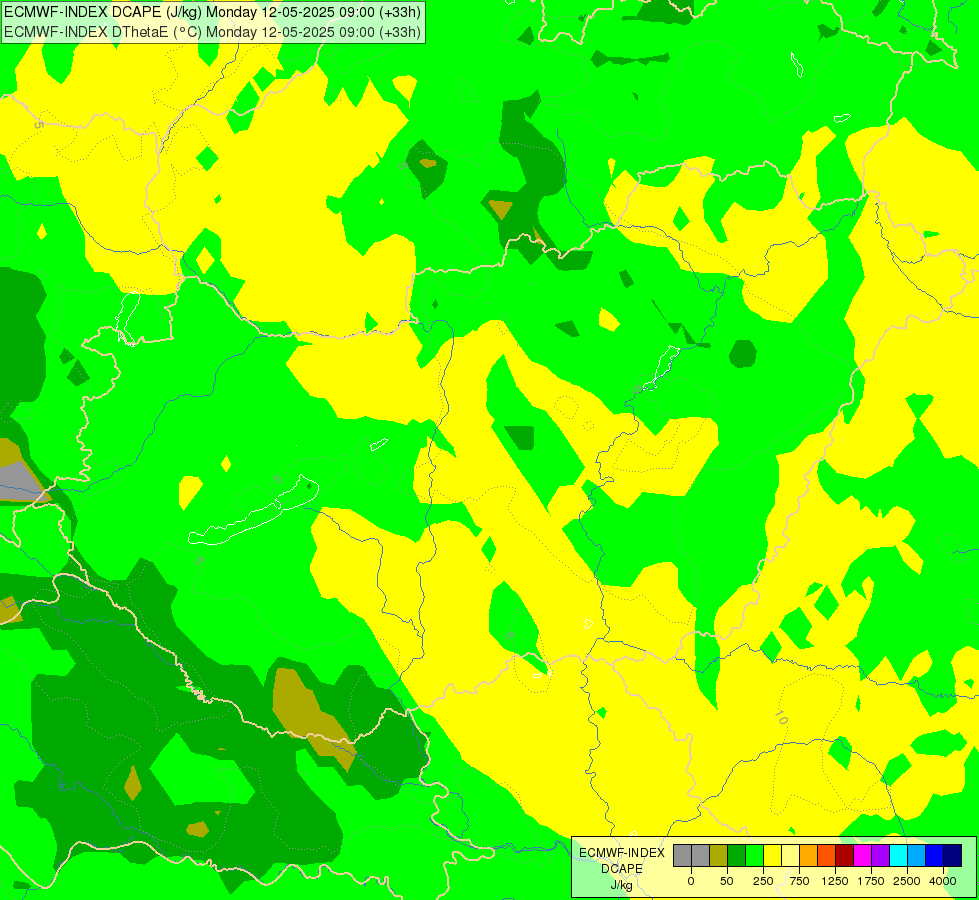Click the olive swatch in the DCAPE legend

(x=719, y=855)
